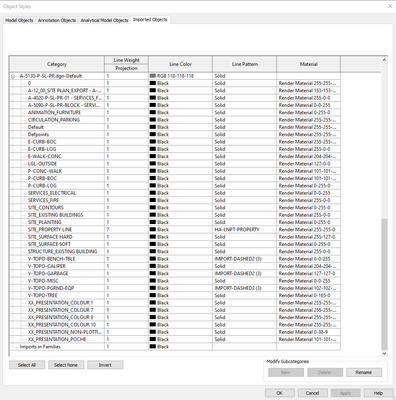This screenshot has height=400, width=396.
Task: Click Render Material 0-38-9 cell
Action: tap(308, 332)
